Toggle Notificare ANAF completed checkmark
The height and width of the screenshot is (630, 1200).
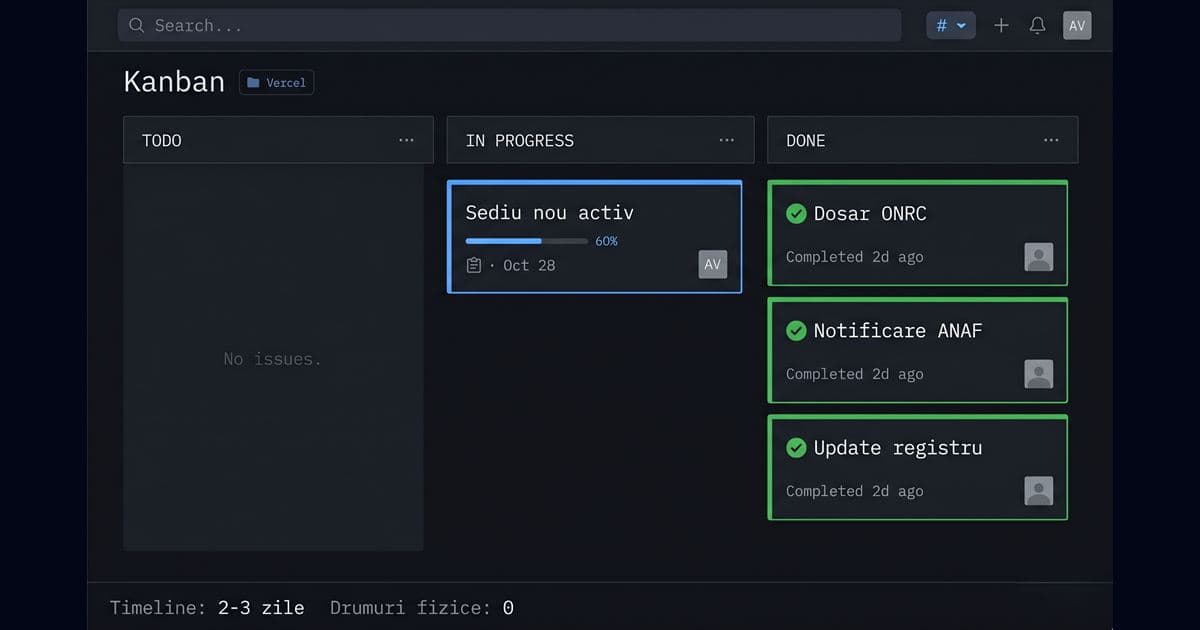click(x=796, y=330)
